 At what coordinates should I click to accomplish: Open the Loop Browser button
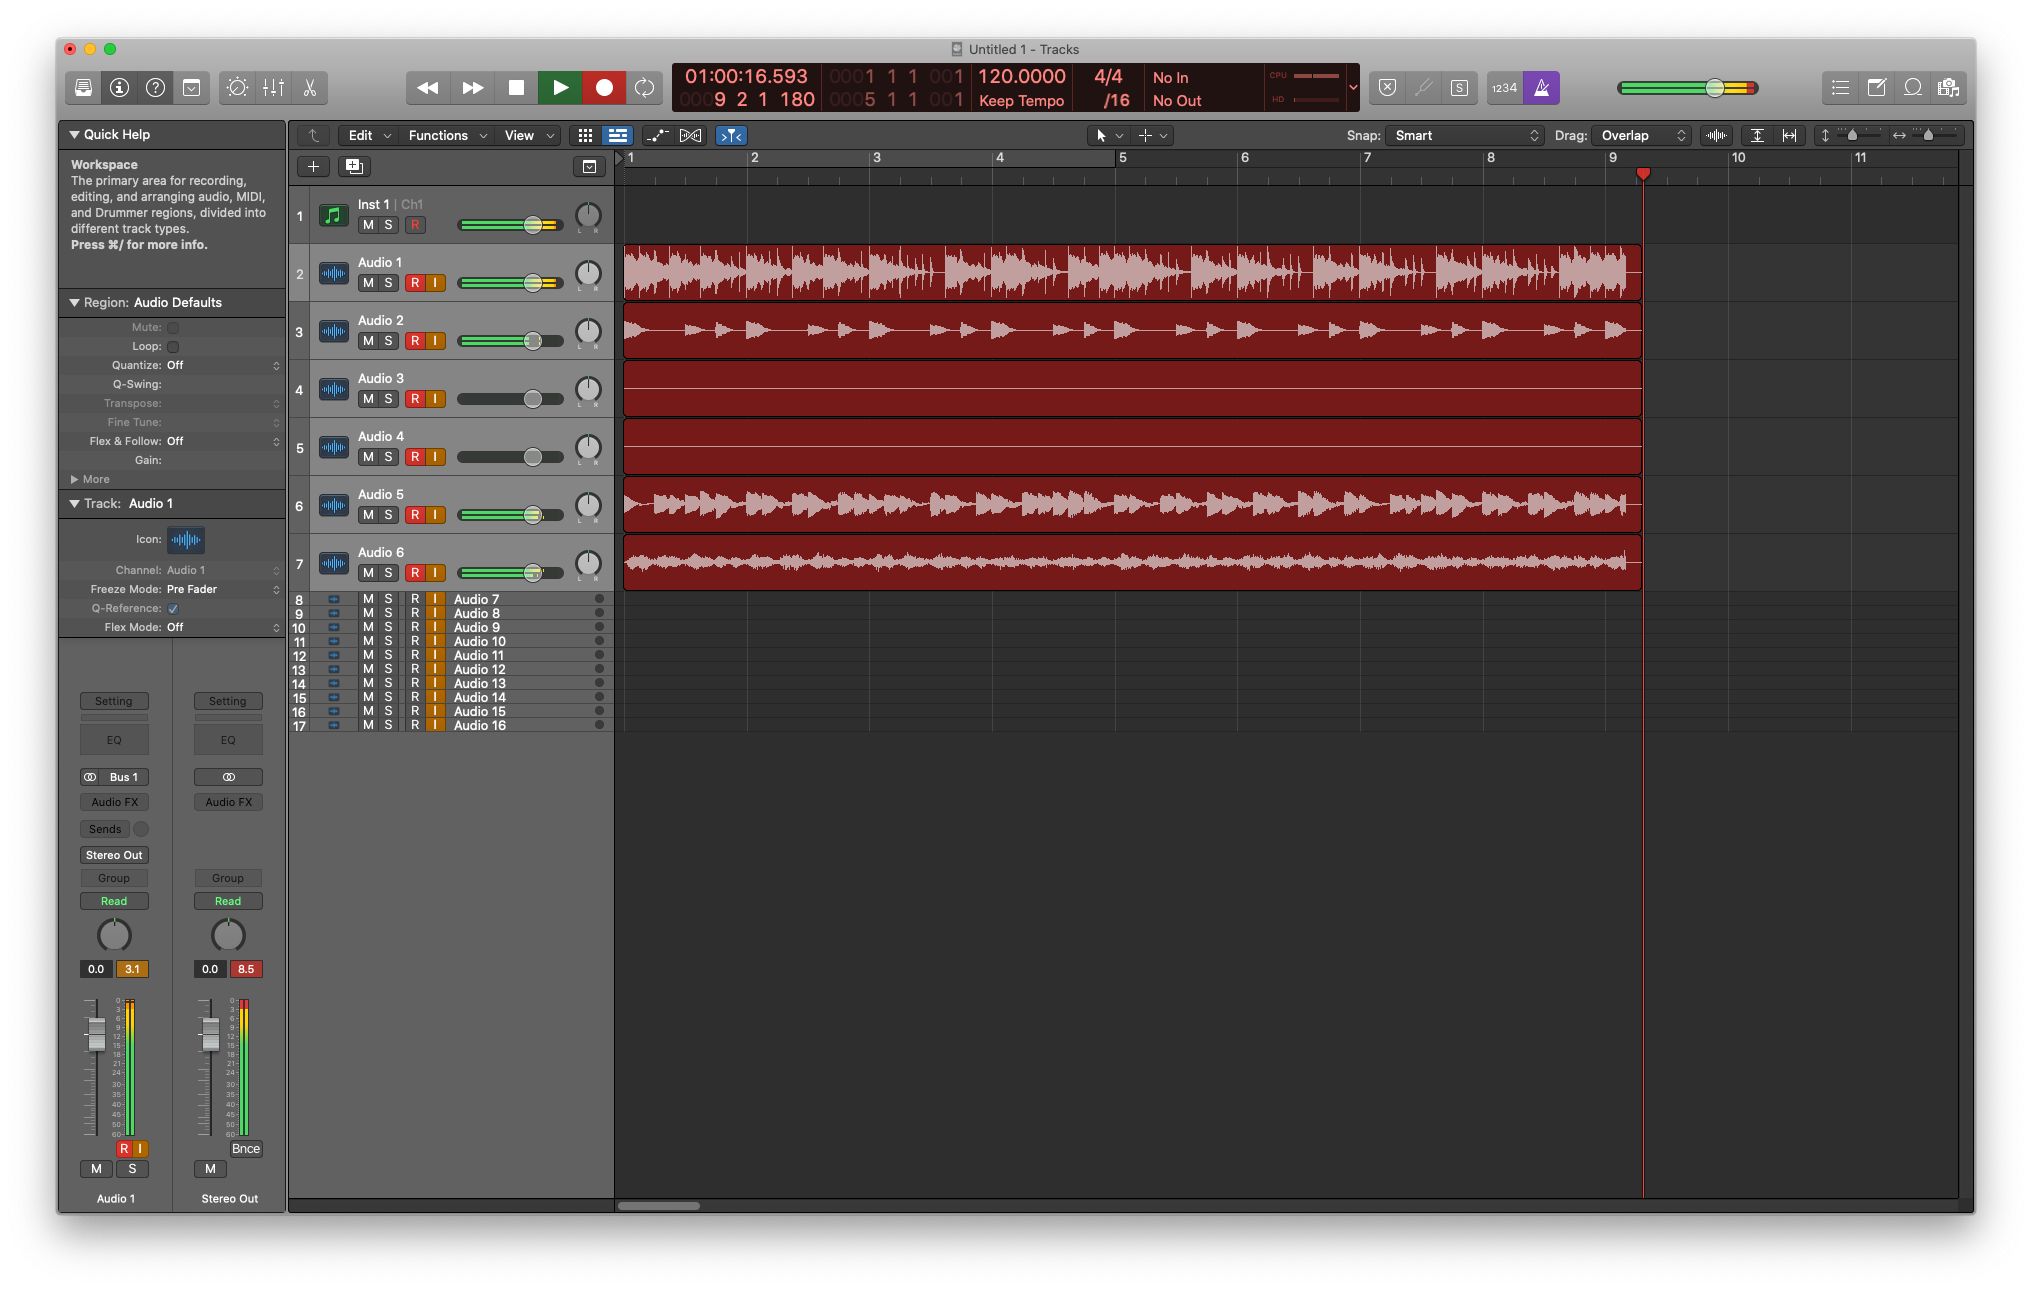[x=1912, y=88]
